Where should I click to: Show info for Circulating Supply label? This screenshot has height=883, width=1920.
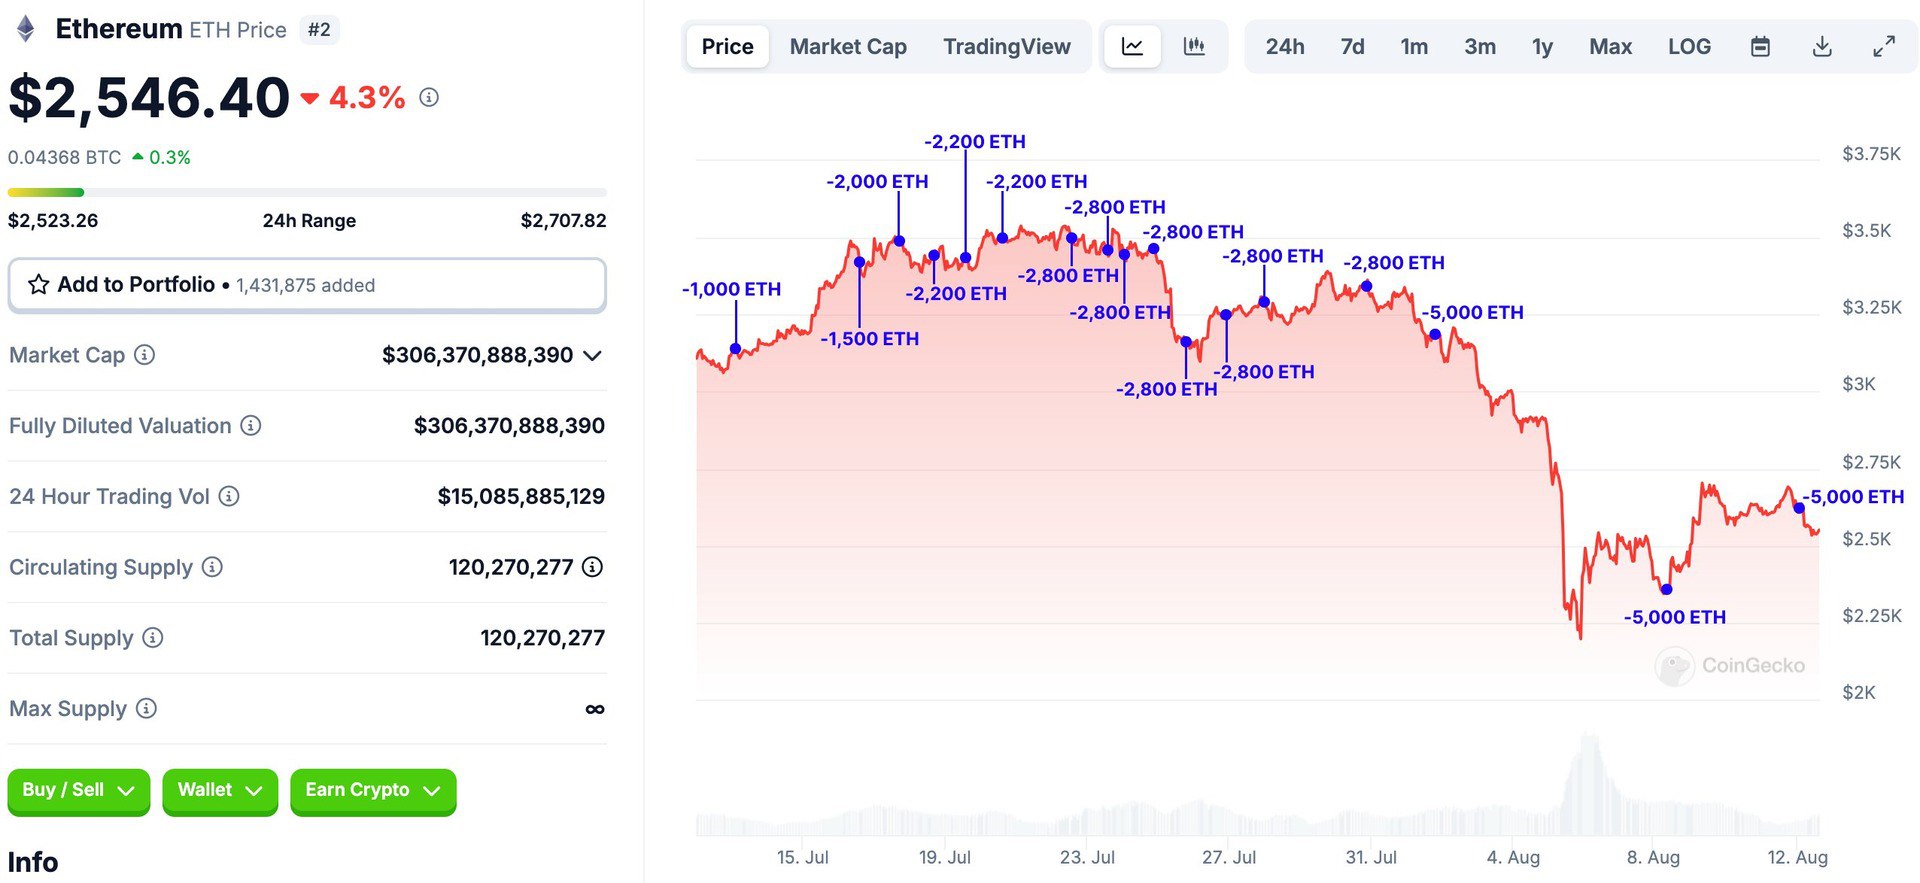pyautogui.click(x=212, y=567)
